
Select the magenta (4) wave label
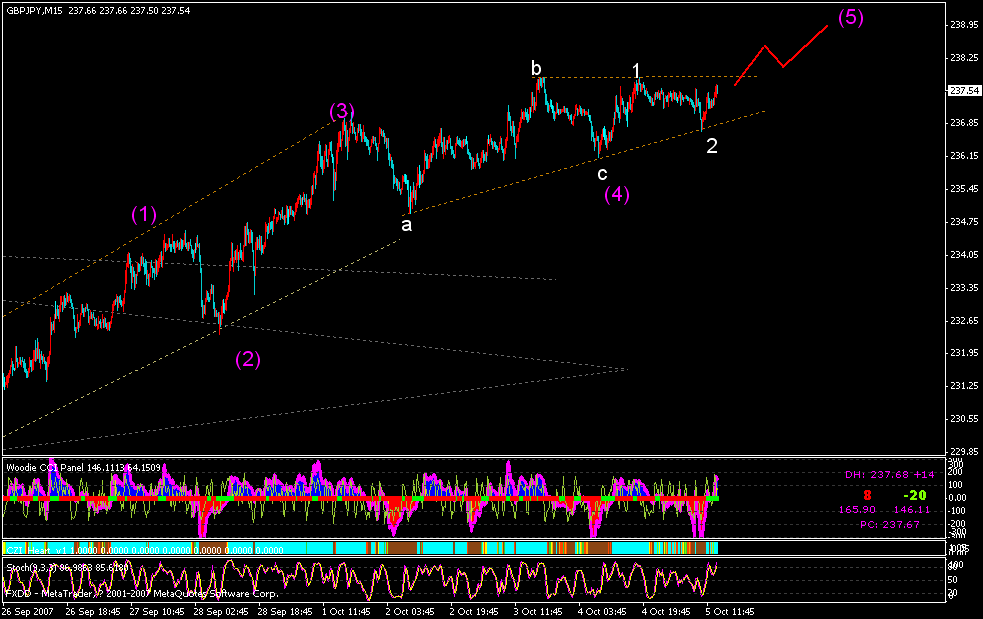pyautogui.click(x=617, y=194)
